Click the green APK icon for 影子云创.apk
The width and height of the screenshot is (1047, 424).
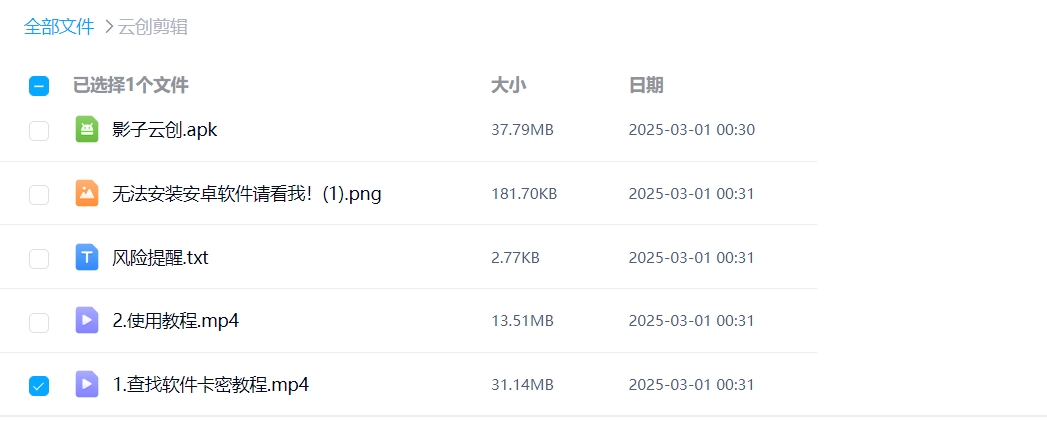(87, 129)
